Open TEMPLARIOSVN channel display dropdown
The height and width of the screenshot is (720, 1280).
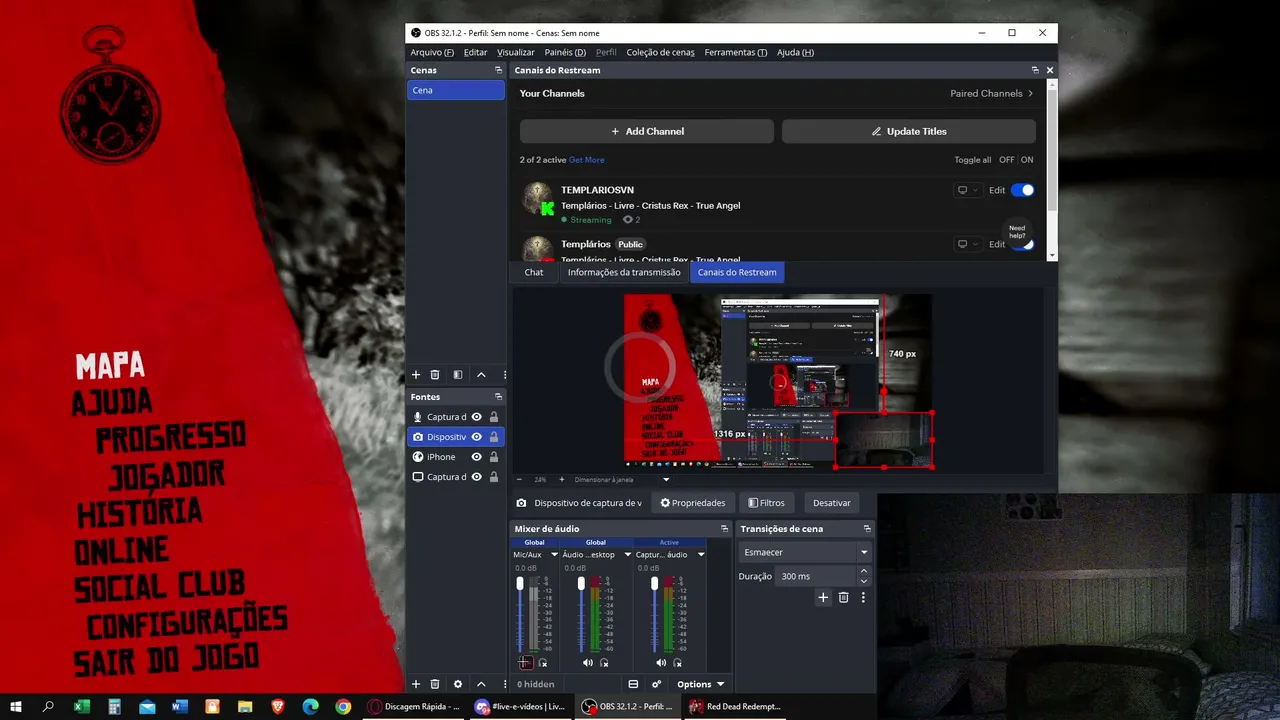tap(967, 190)
